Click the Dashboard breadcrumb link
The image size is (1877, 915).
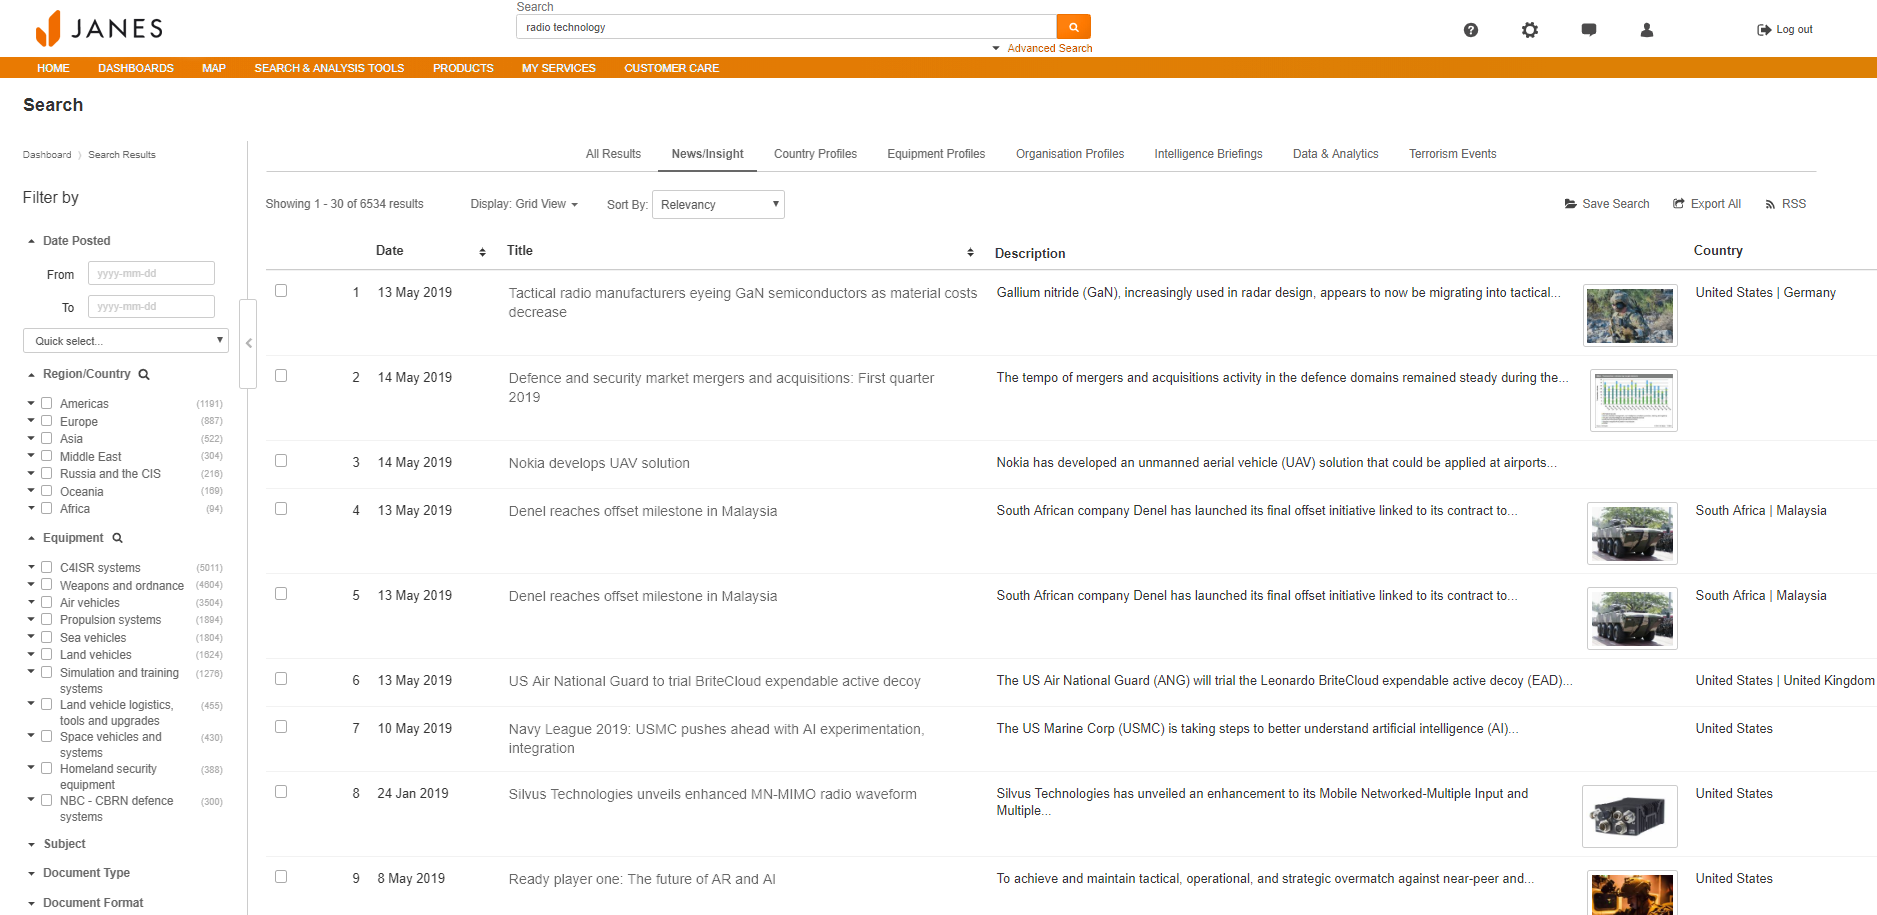click(x=47, y=155)
